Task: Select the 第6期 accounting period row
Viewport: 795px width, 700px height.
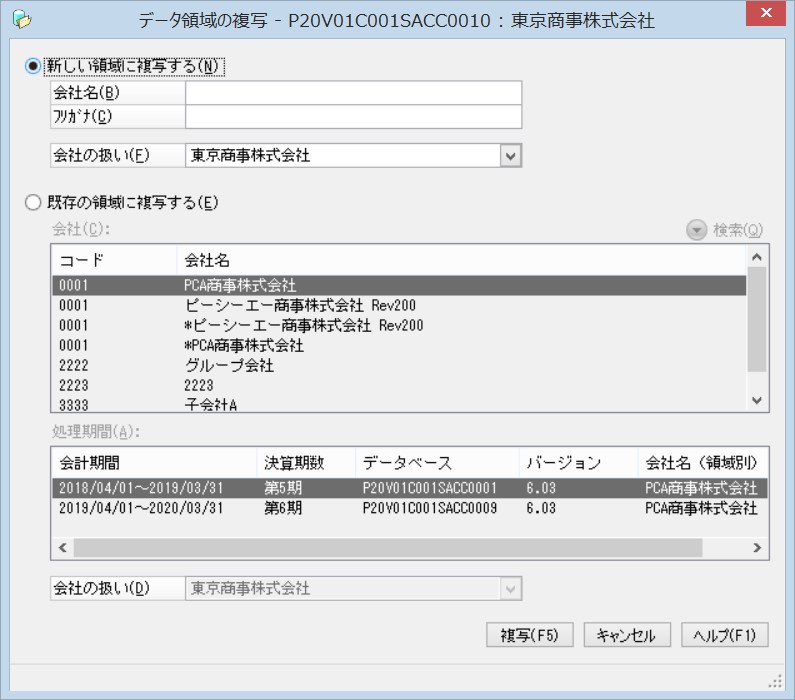Action: (410, 508)
